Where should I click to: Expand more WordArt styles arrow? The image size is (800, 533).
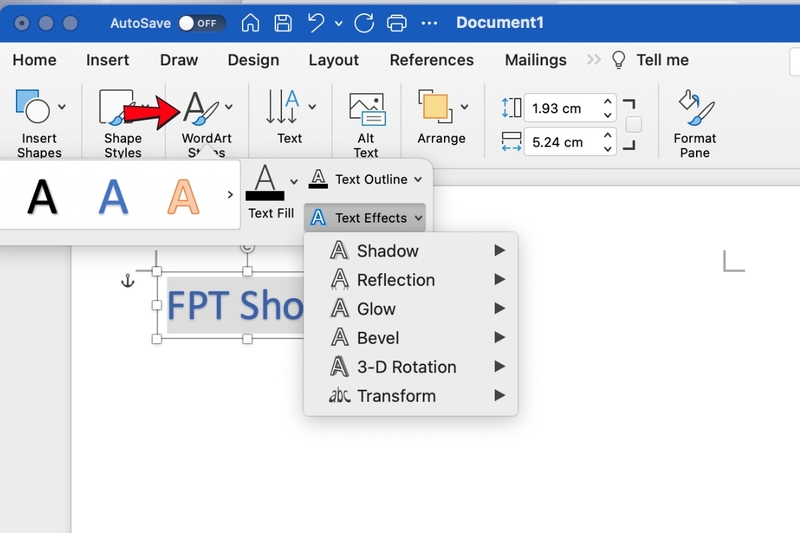point(230,195)
